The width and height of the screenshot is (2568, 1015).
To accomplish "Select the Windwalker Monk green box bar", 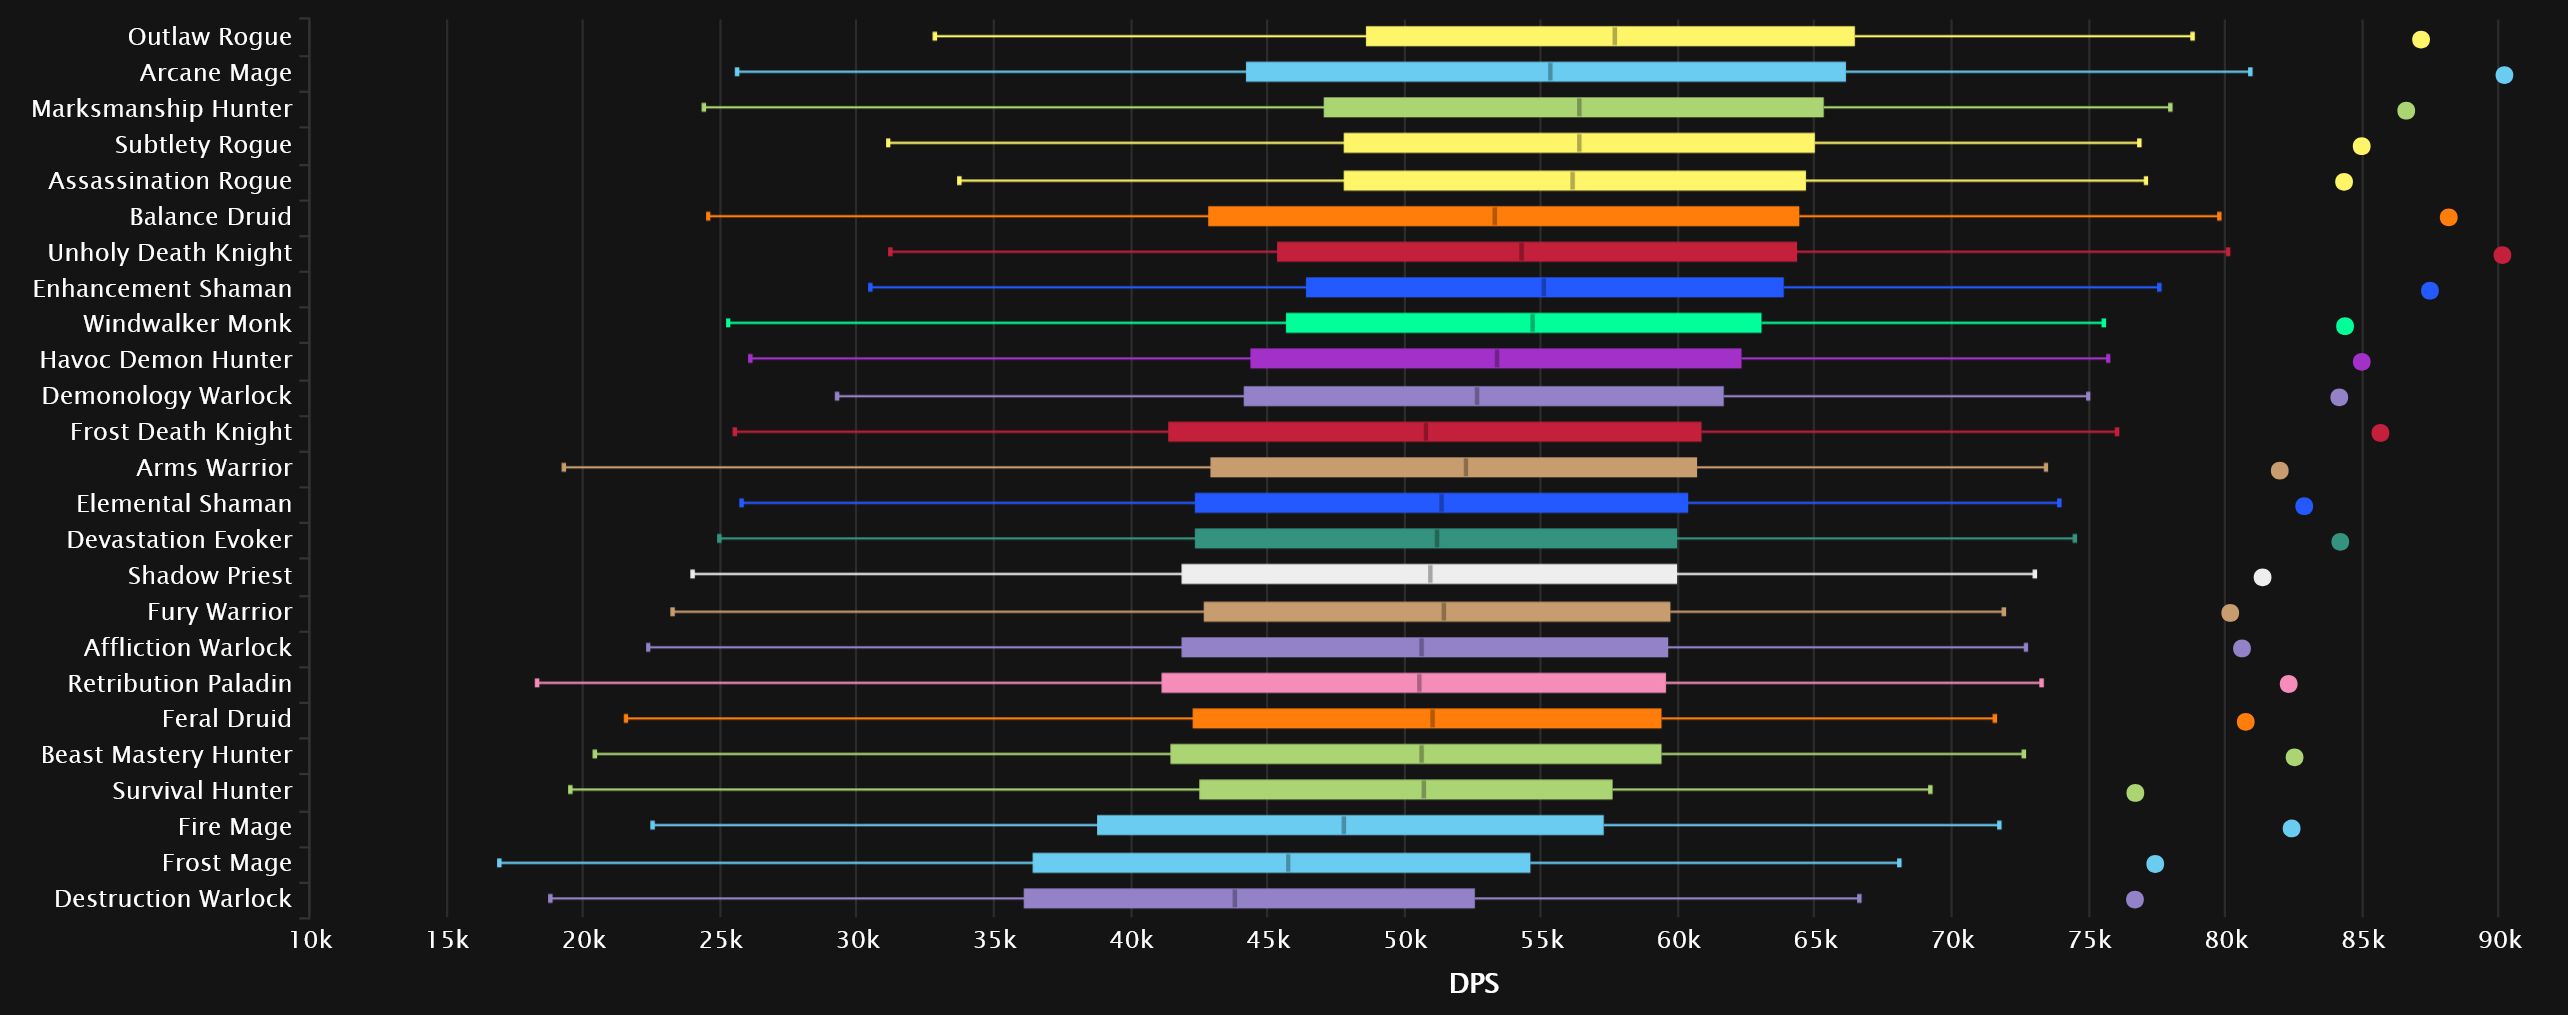I will 1522,323.
